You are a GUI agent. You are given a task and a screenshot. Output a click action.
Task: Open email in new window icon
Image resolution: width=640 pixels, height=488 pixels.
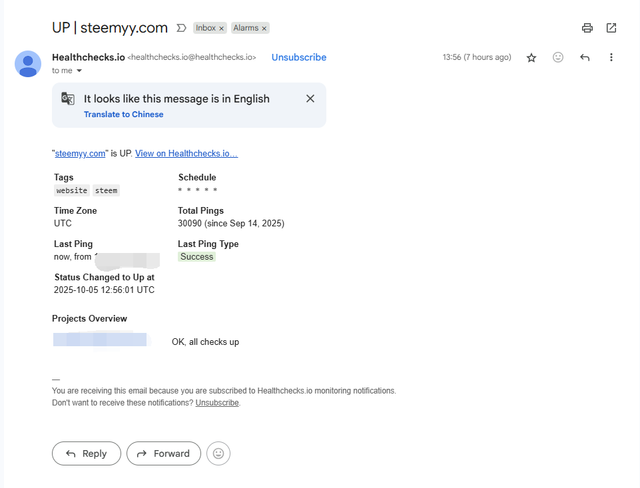pos(611,28)
